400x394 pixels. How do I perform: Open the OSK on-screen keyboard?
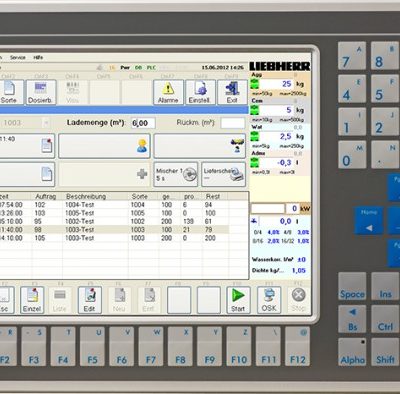coord(269,300)
